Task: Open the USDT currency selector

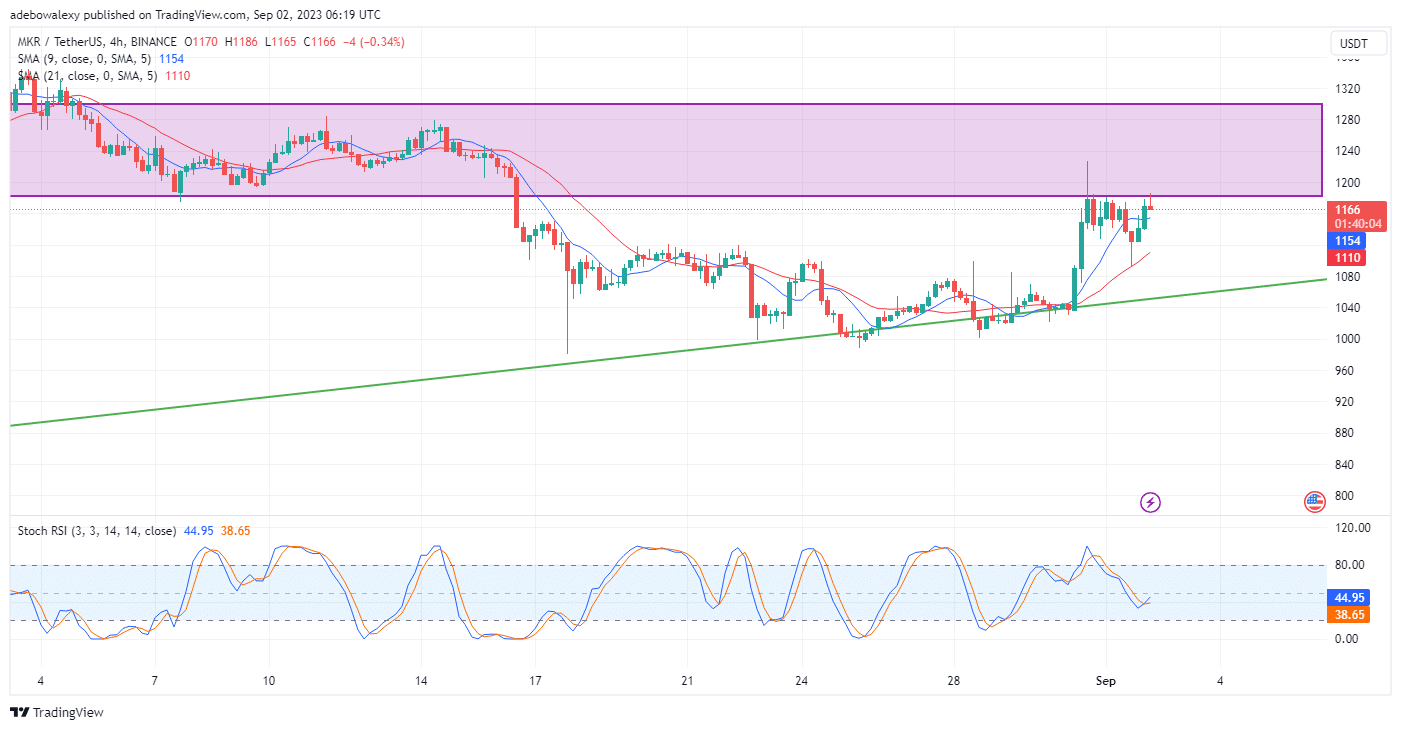Action: [1357, 43]
